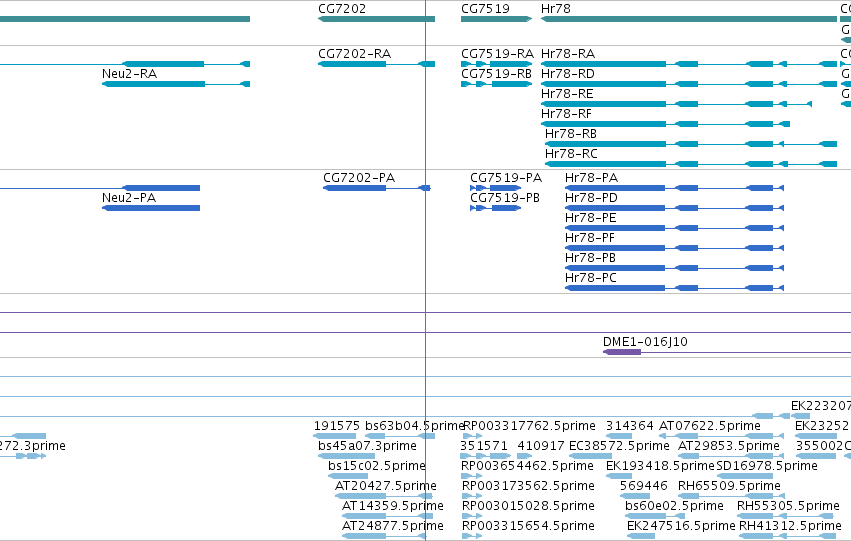Open the Hr78-PE protein label
The image size is (851, 541).
tap(590, 218)
